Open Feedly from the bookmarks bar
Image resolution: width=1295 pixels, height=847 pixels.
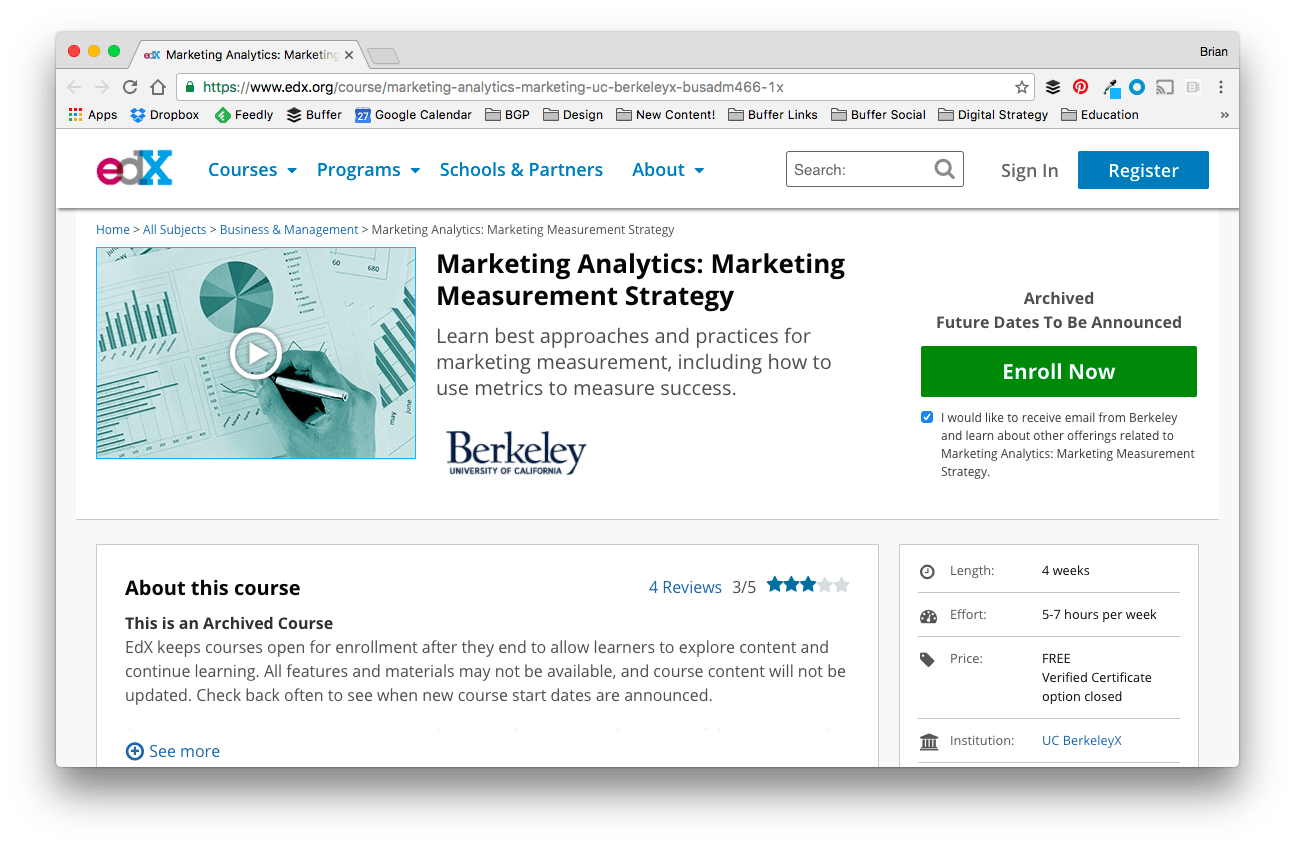point(243,114)
